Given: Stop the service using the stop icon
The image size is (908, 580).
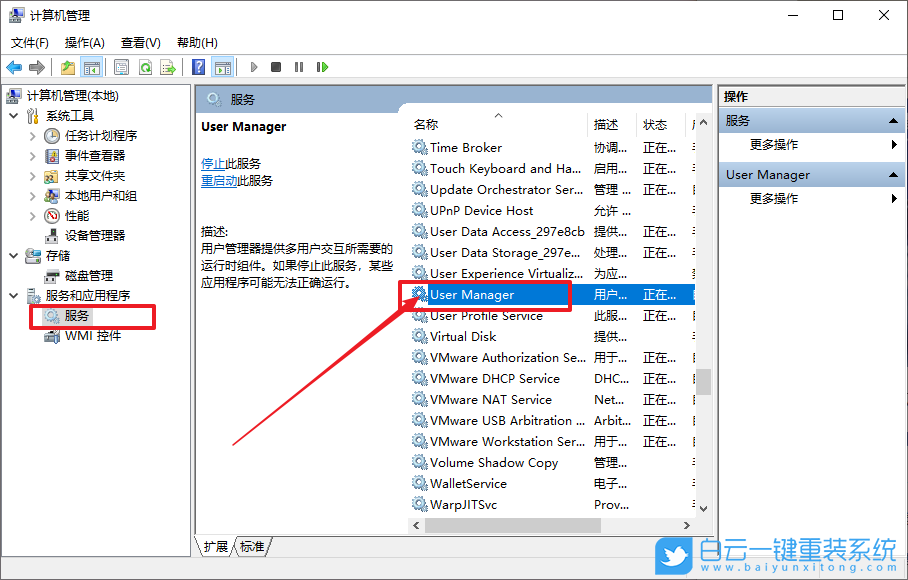Looking at the screenshot, I should pyautogui.click(x=277, y=67).
